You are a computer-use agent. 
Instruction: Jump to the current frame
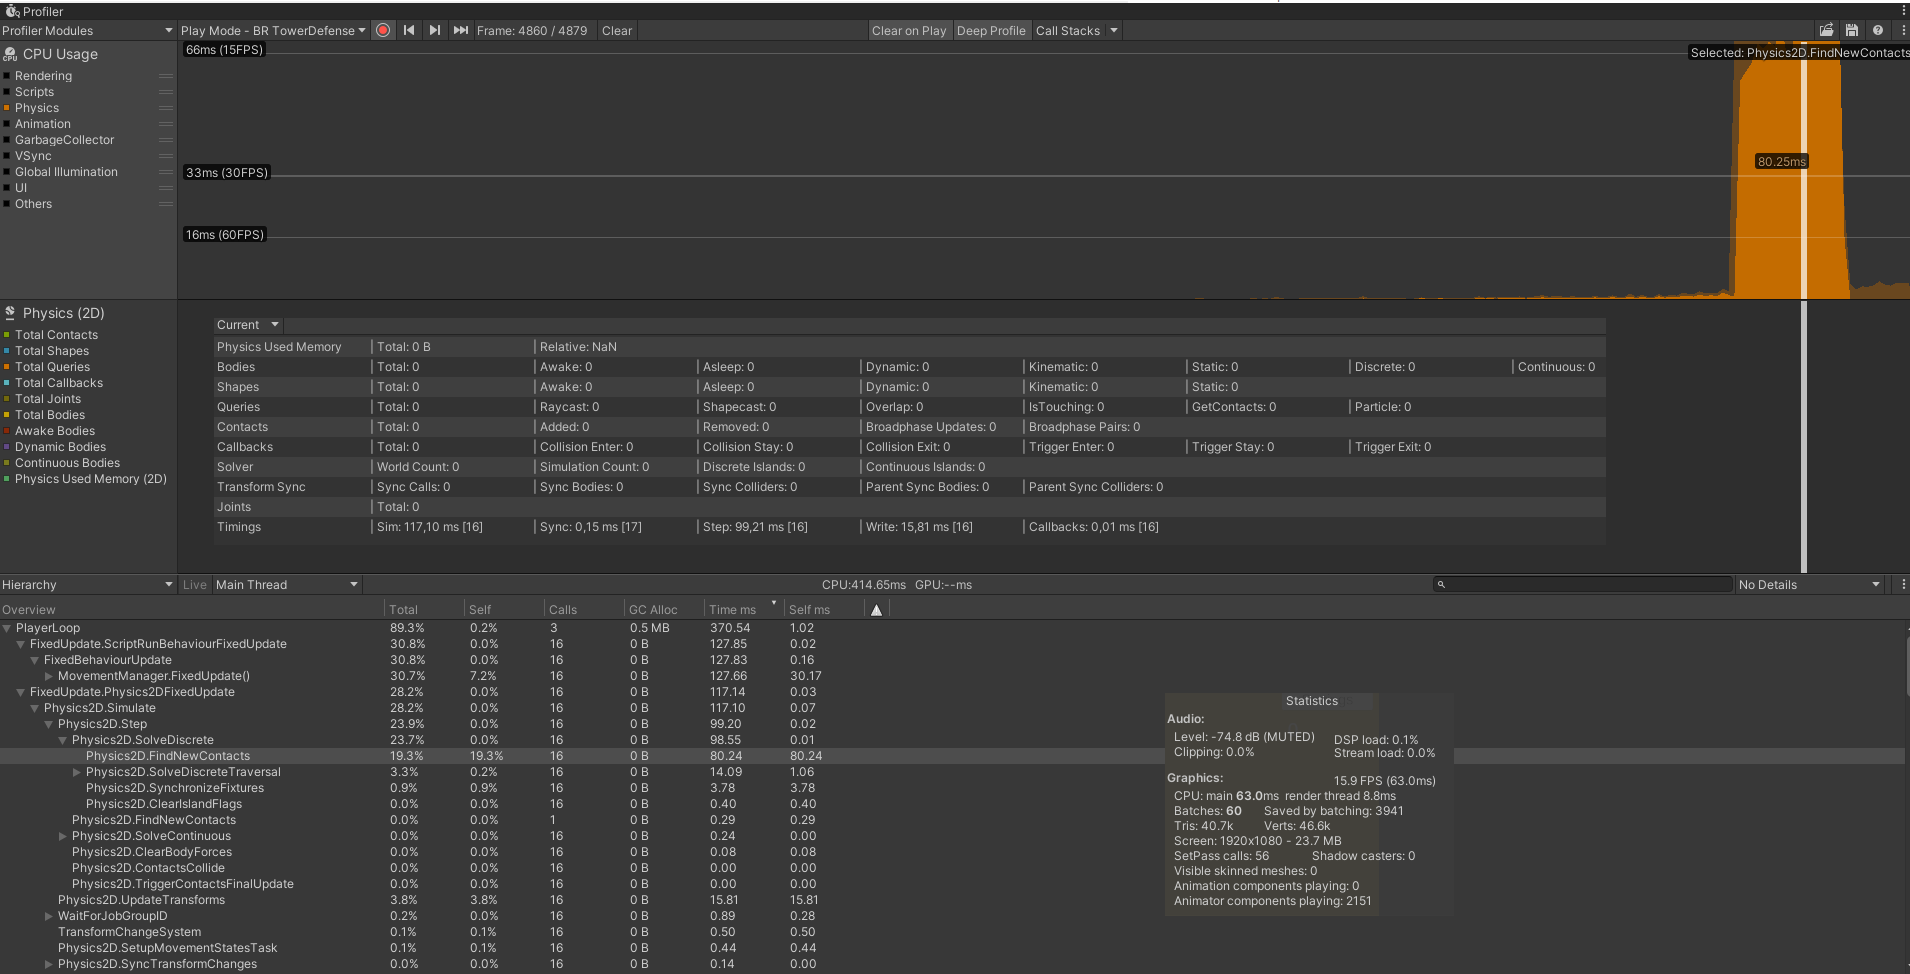pyautogui.click(x=461, y=30)
